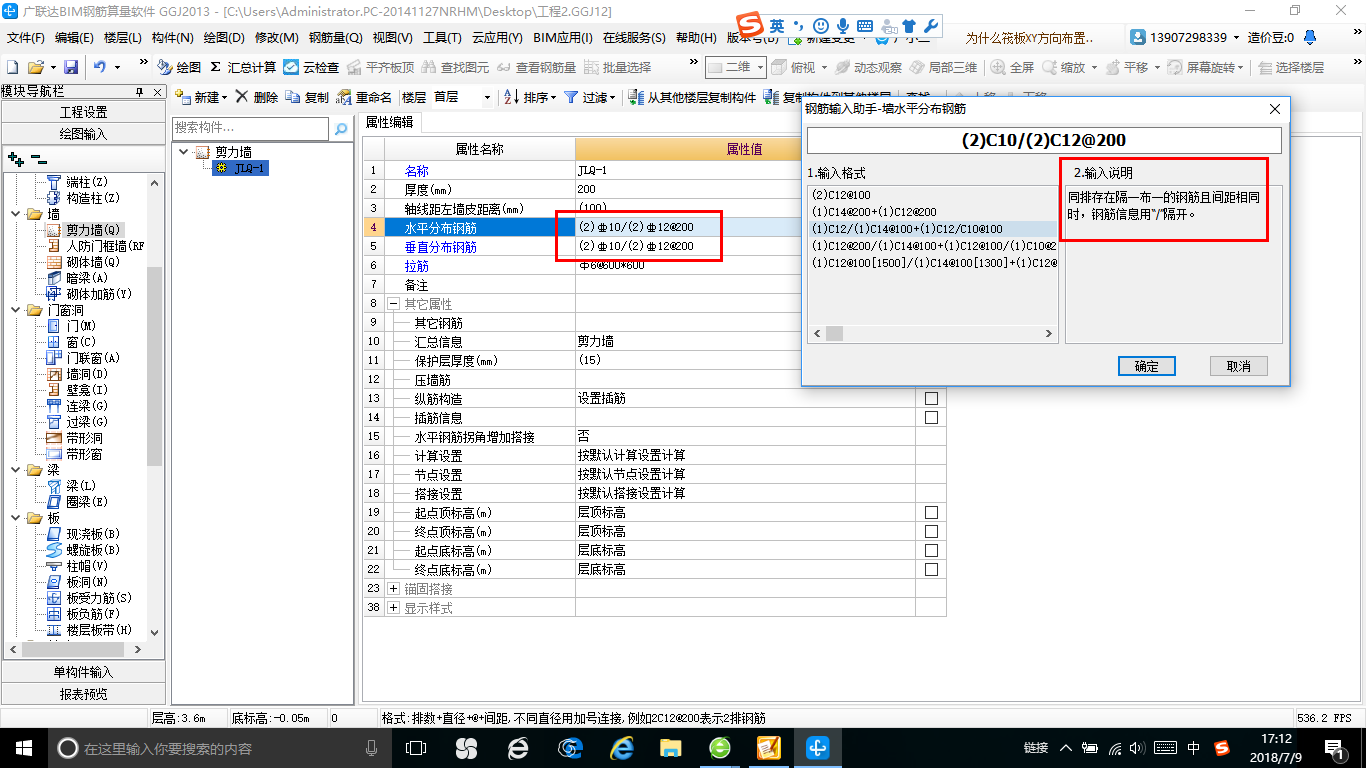Open the 文件(F) menu
Image resolution: width=1366 pixels, height=768 pixels.
pyautogui.click(x=26, y=38)
